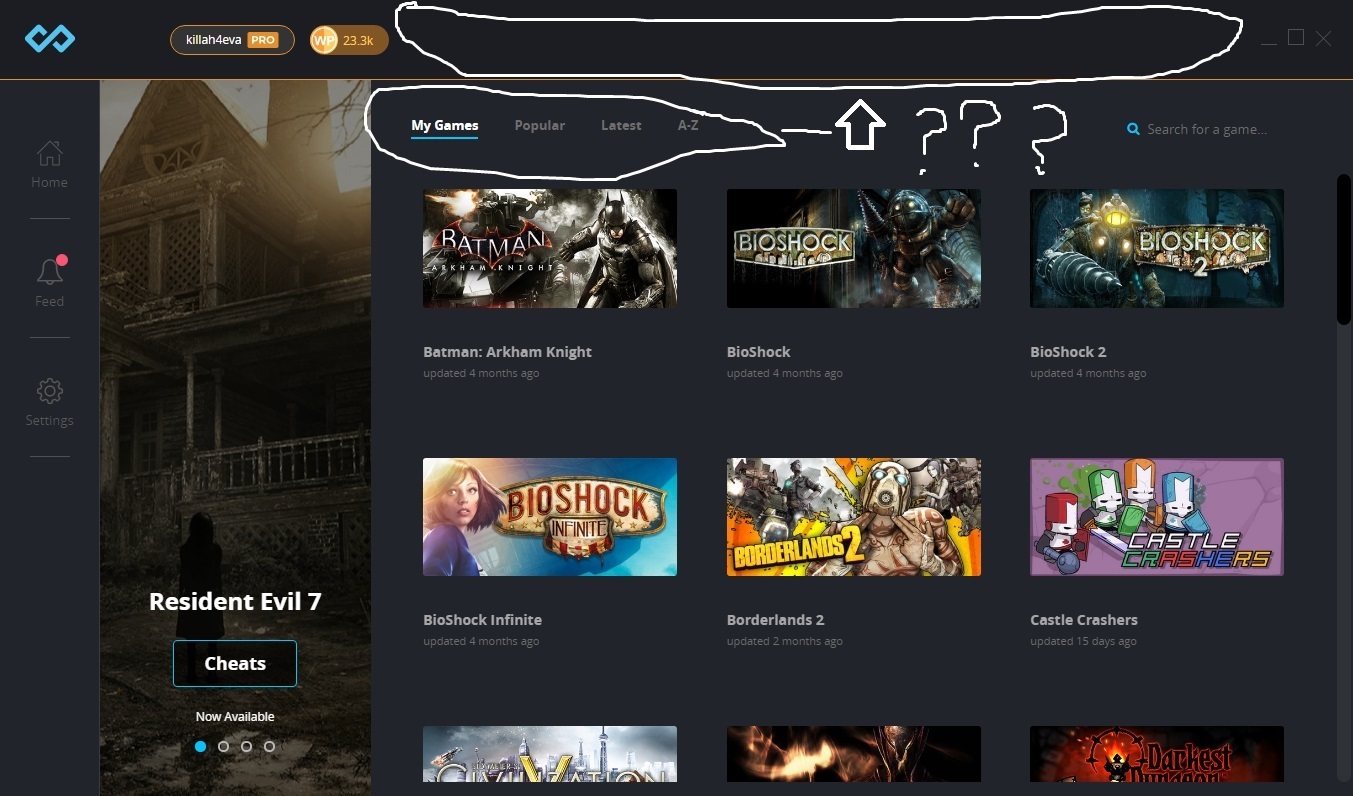Image resolution: width=1353 pixels, height=796 pixels.
Task: Click the games list vertical scrollbar
Action: 1343,250
